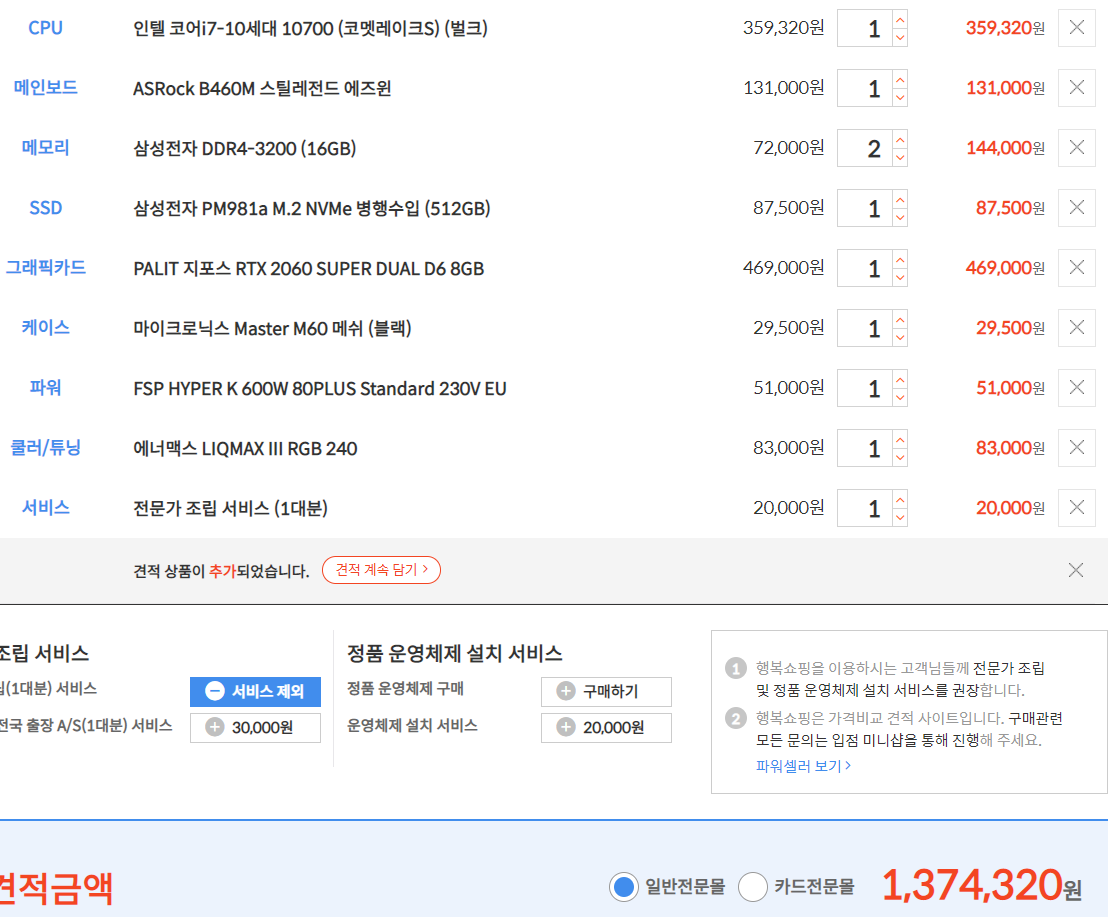Decrease 파워 quantity with down arrow
Screen dimensions: 1117x917
tap(900, 397)
